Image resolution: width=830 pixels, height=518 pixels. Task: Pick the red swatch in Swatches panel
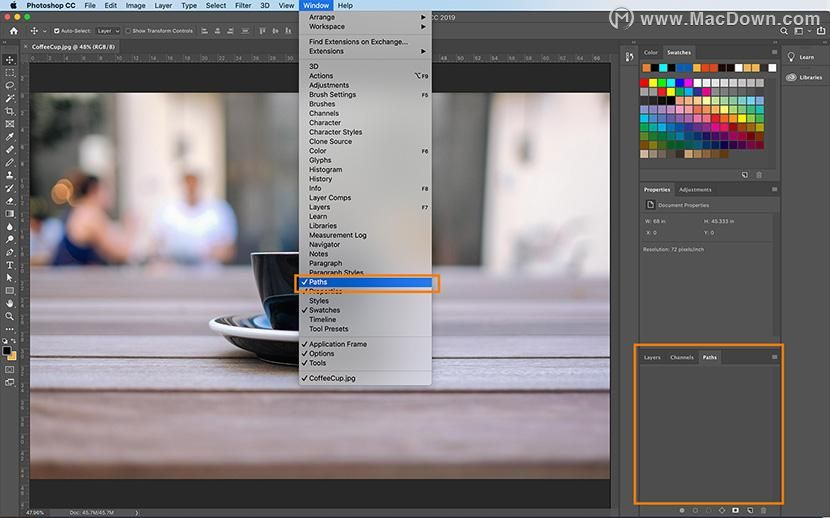[644, 83]
